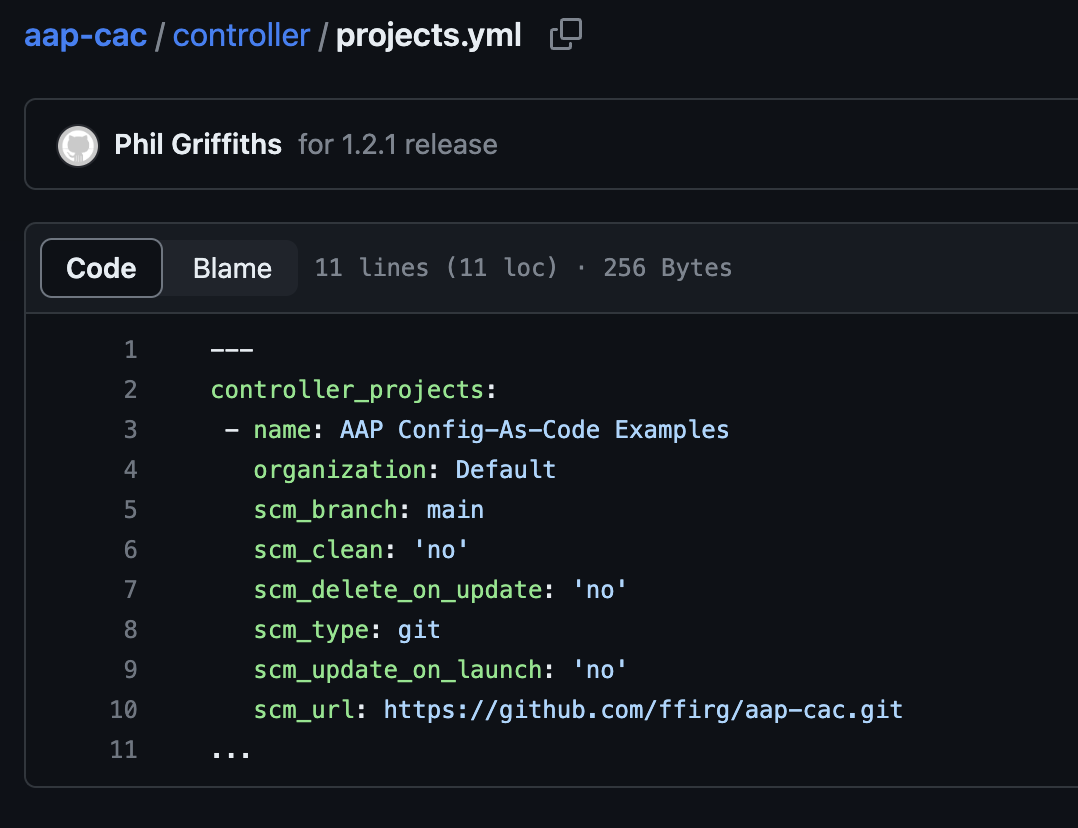Click the '---' document start marker
Image resolution: width=1078 pixels, height=828 pixels.
click(x=232, y=350)
